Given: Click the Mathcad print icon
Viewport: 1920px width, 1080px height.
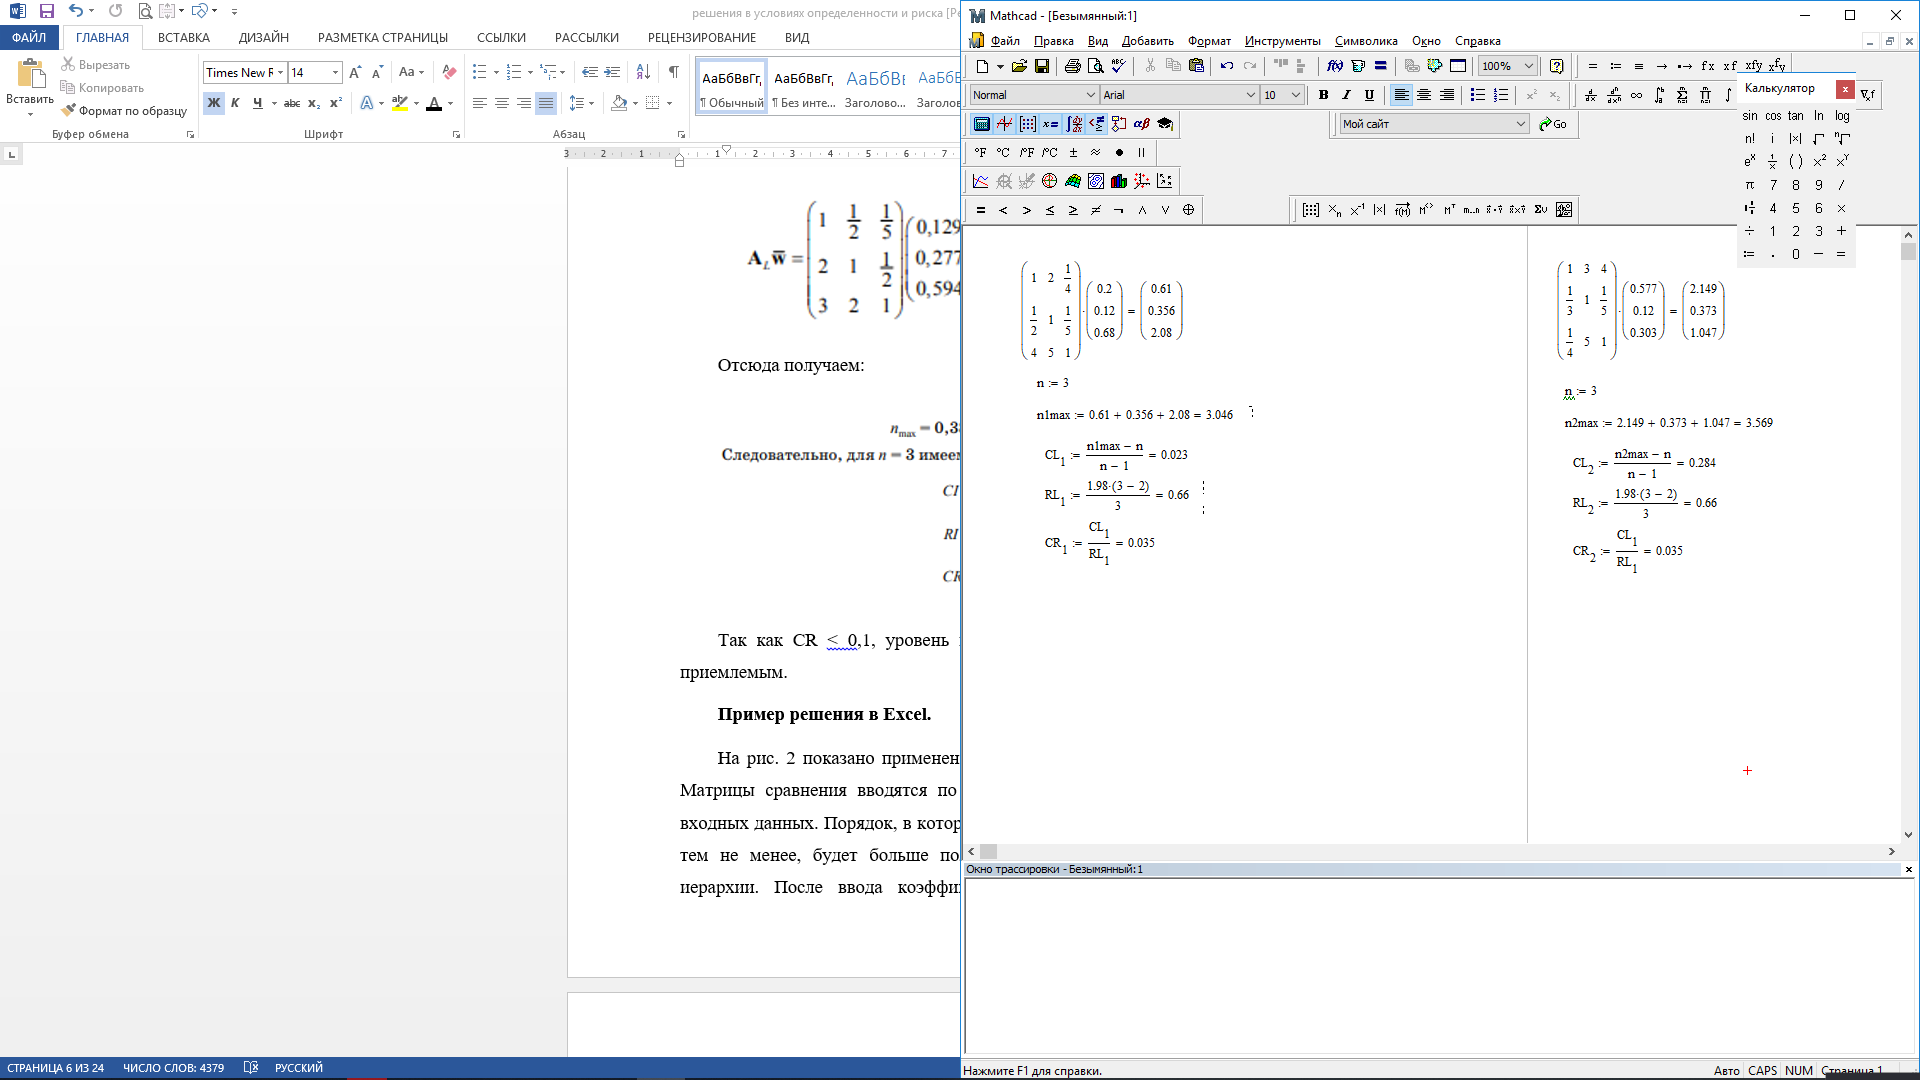Looking at the screenshot, I should pyautogui.click(x=1072, y=66).
